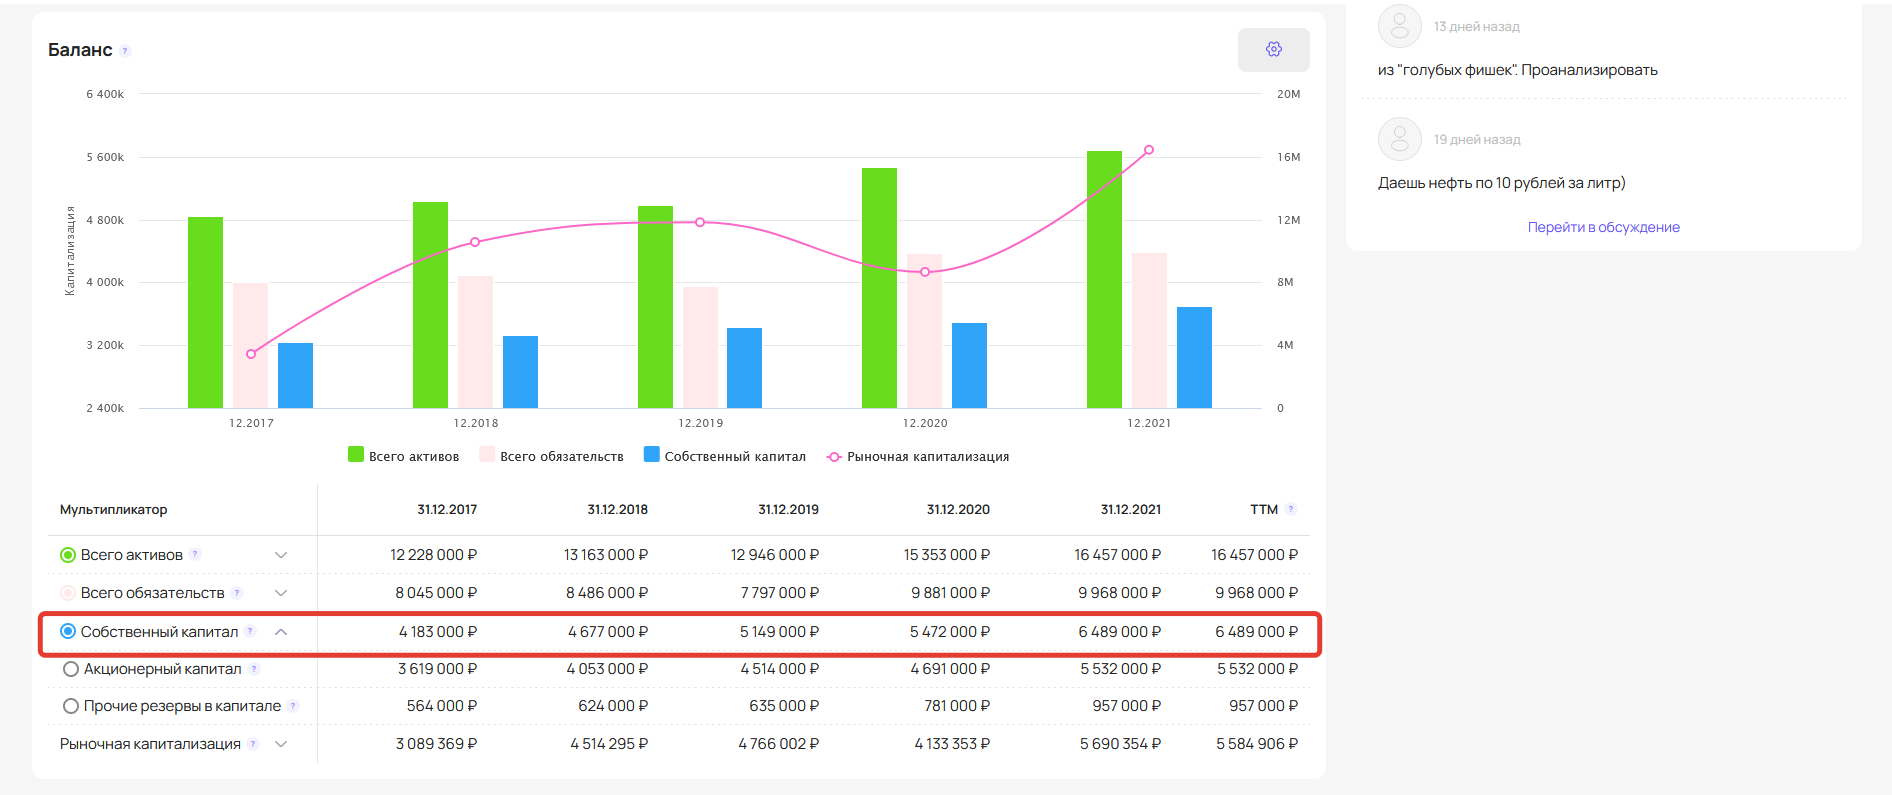
Task: Click value 5 690 354 ₽
Action: coord(1120,744)
